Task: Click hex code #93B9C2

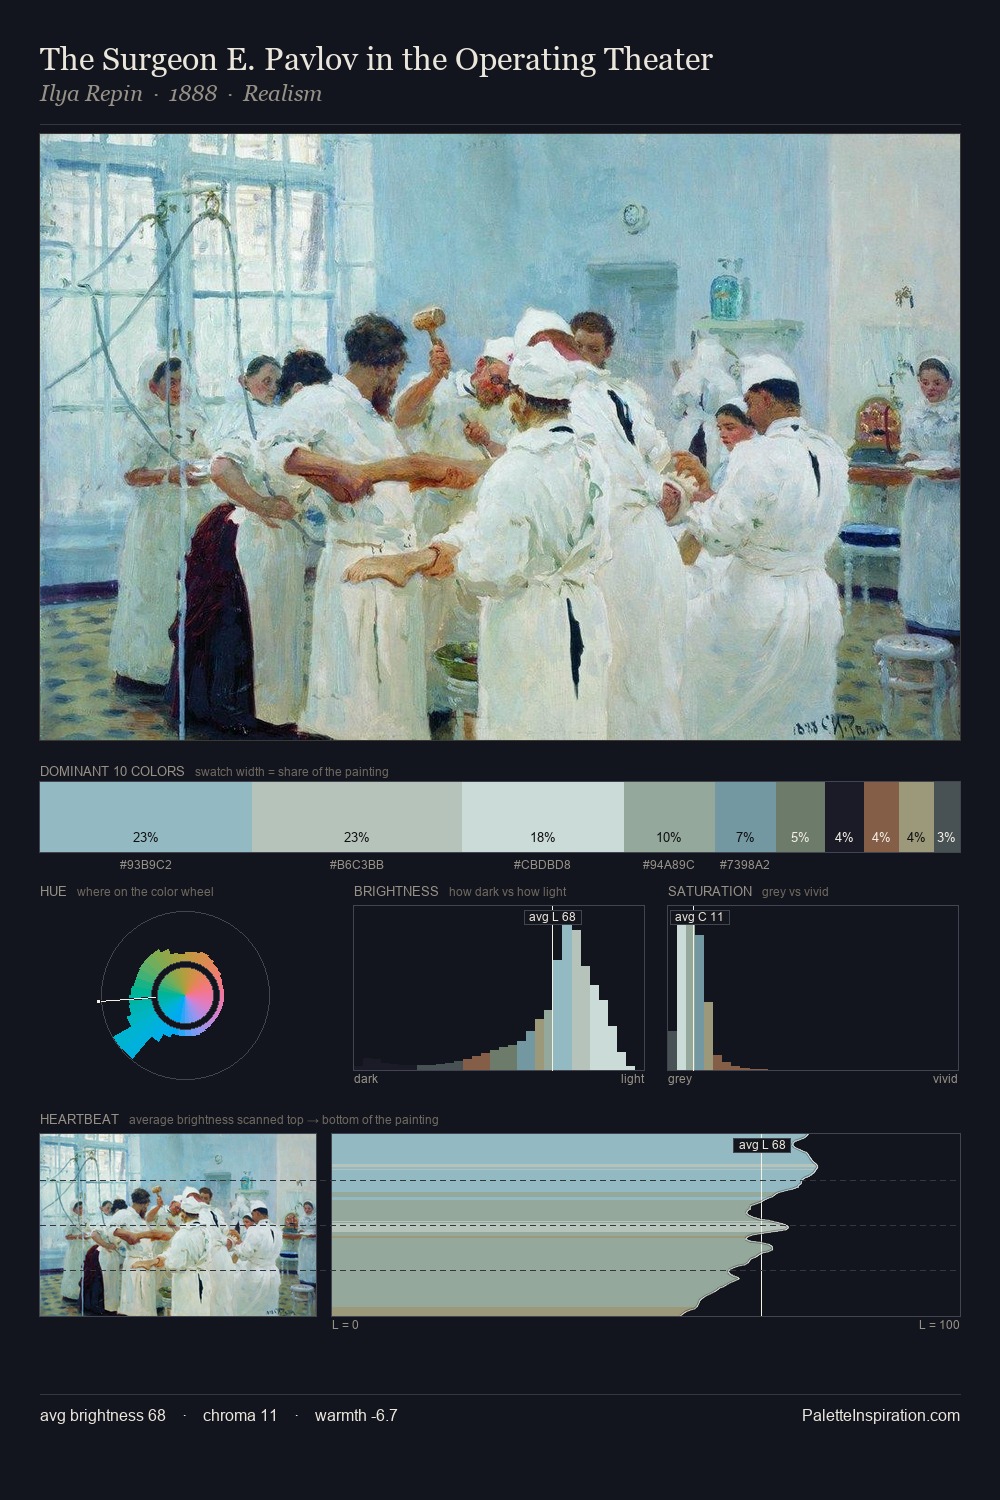Action: tap(145, 865)
